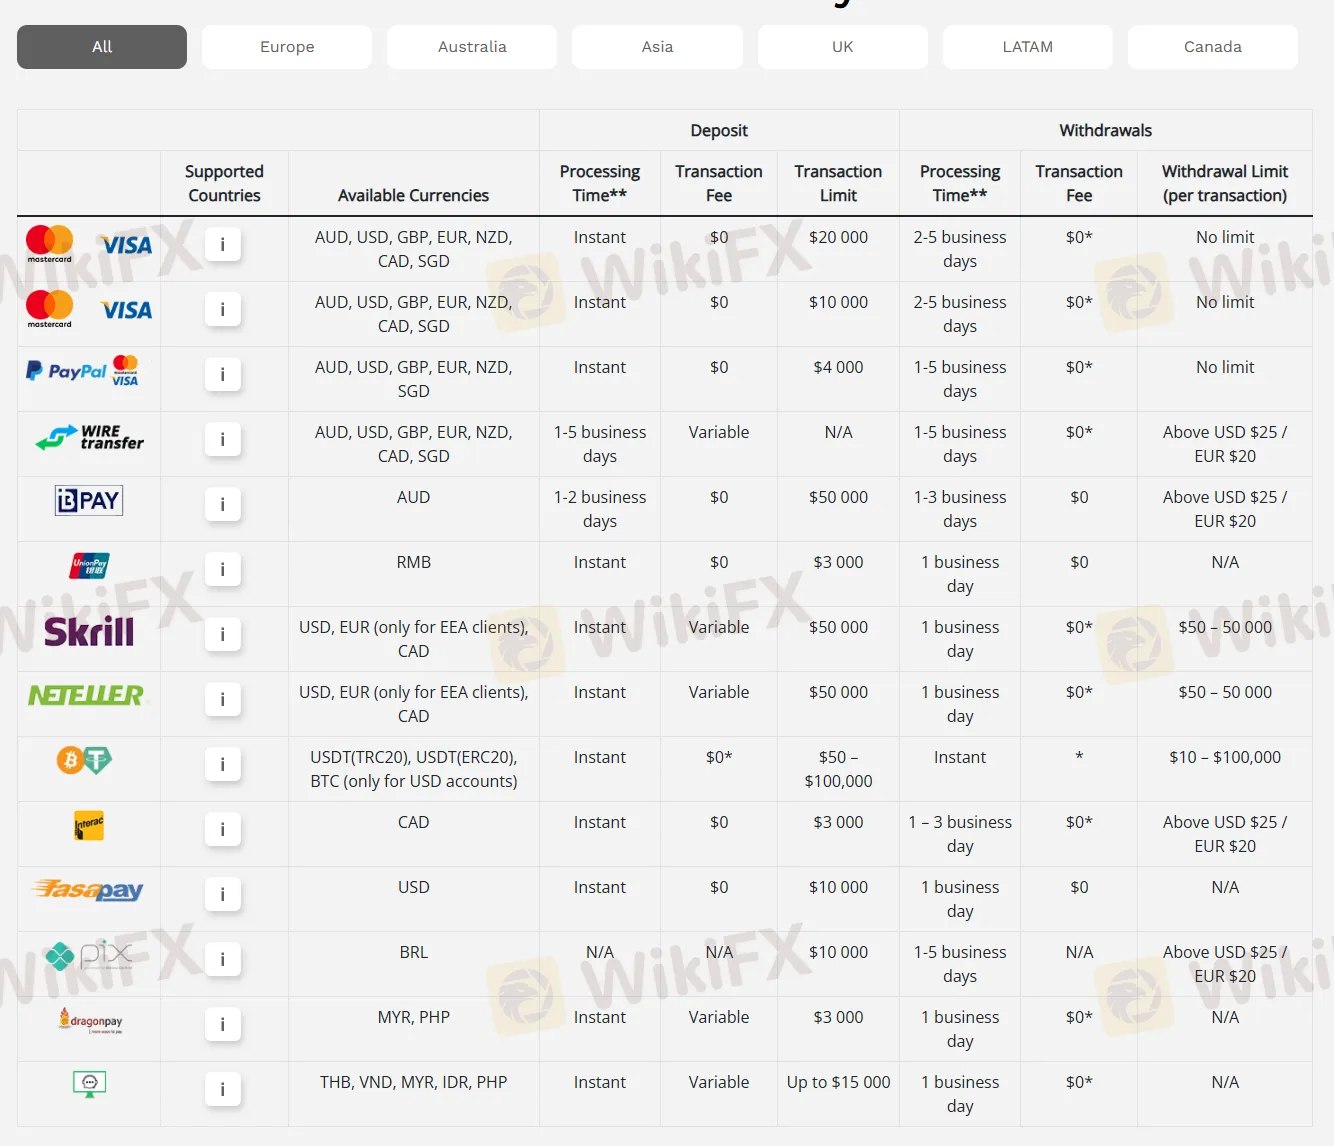
Task: Click the Mastercard logo in $20 000 row
Action: click(49, 244)
